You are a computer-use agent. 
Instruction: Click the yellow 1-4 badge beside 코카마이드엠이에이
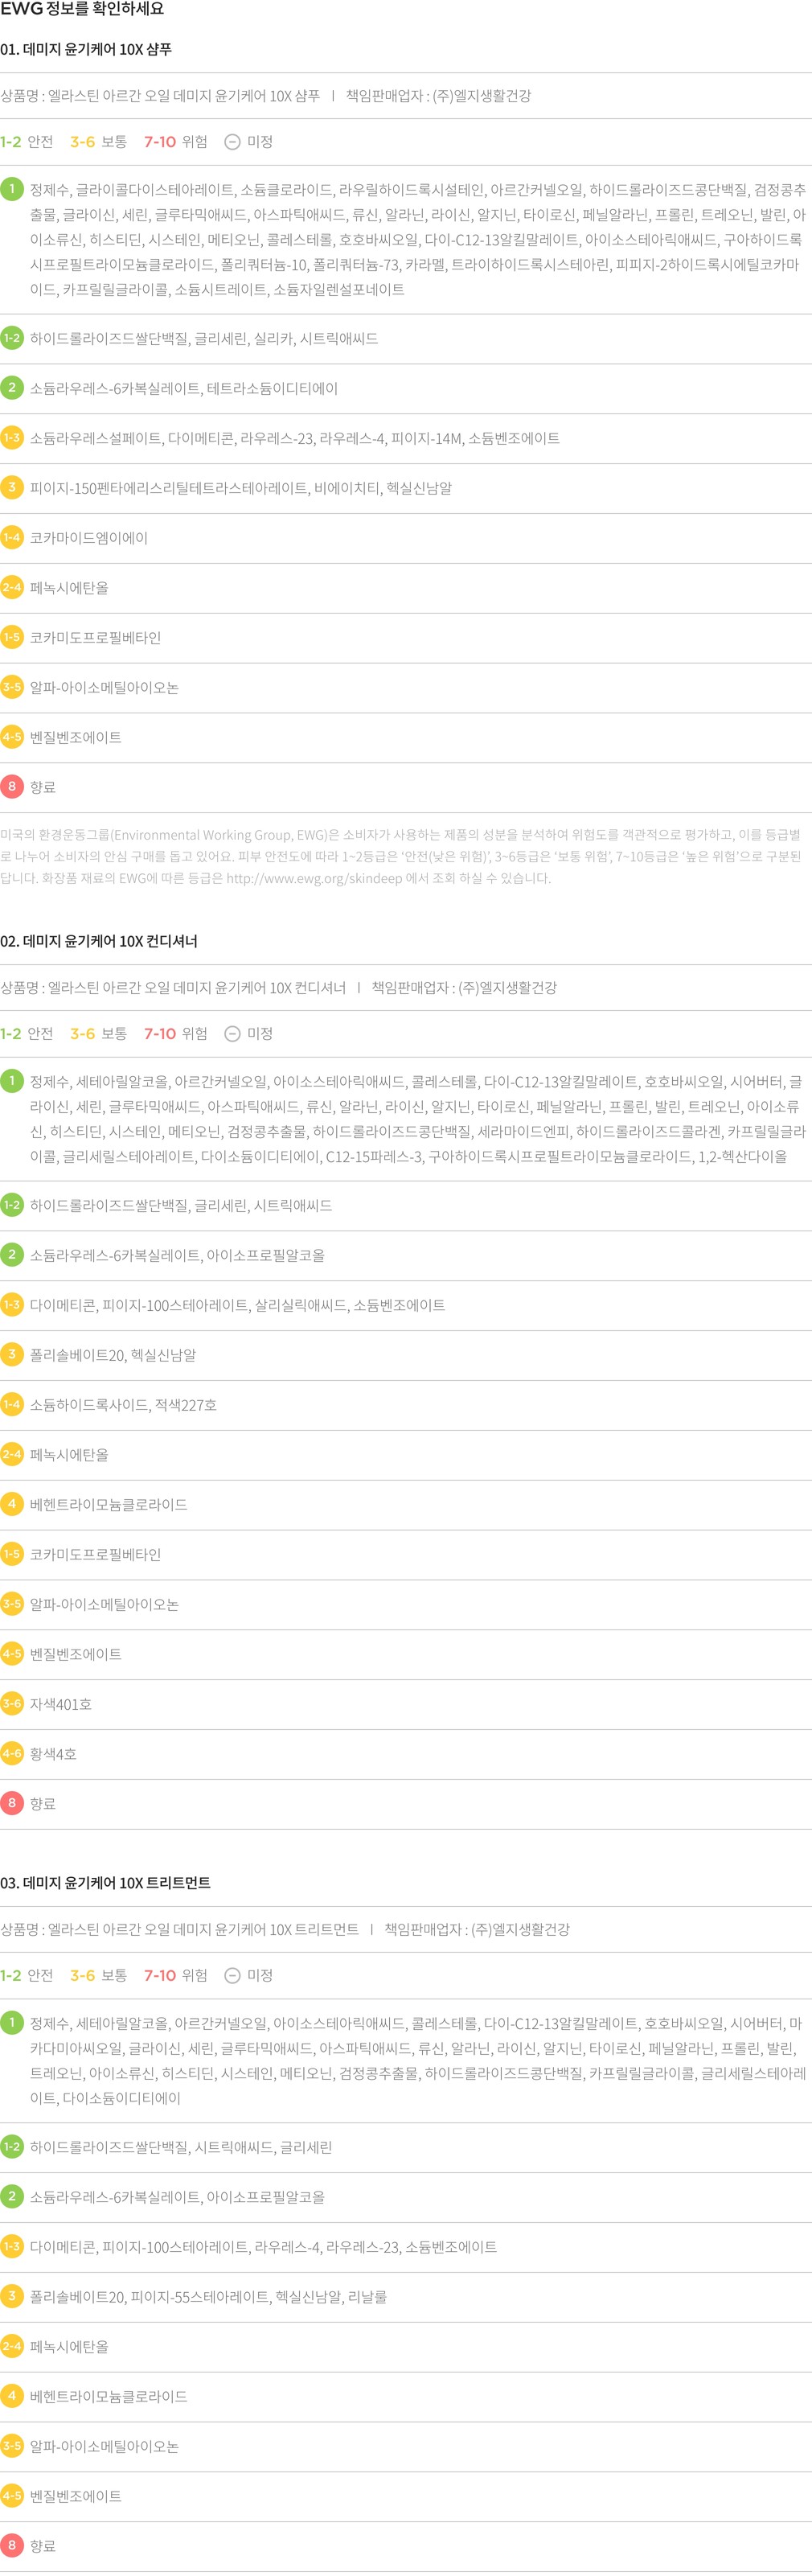click(12, 538)
